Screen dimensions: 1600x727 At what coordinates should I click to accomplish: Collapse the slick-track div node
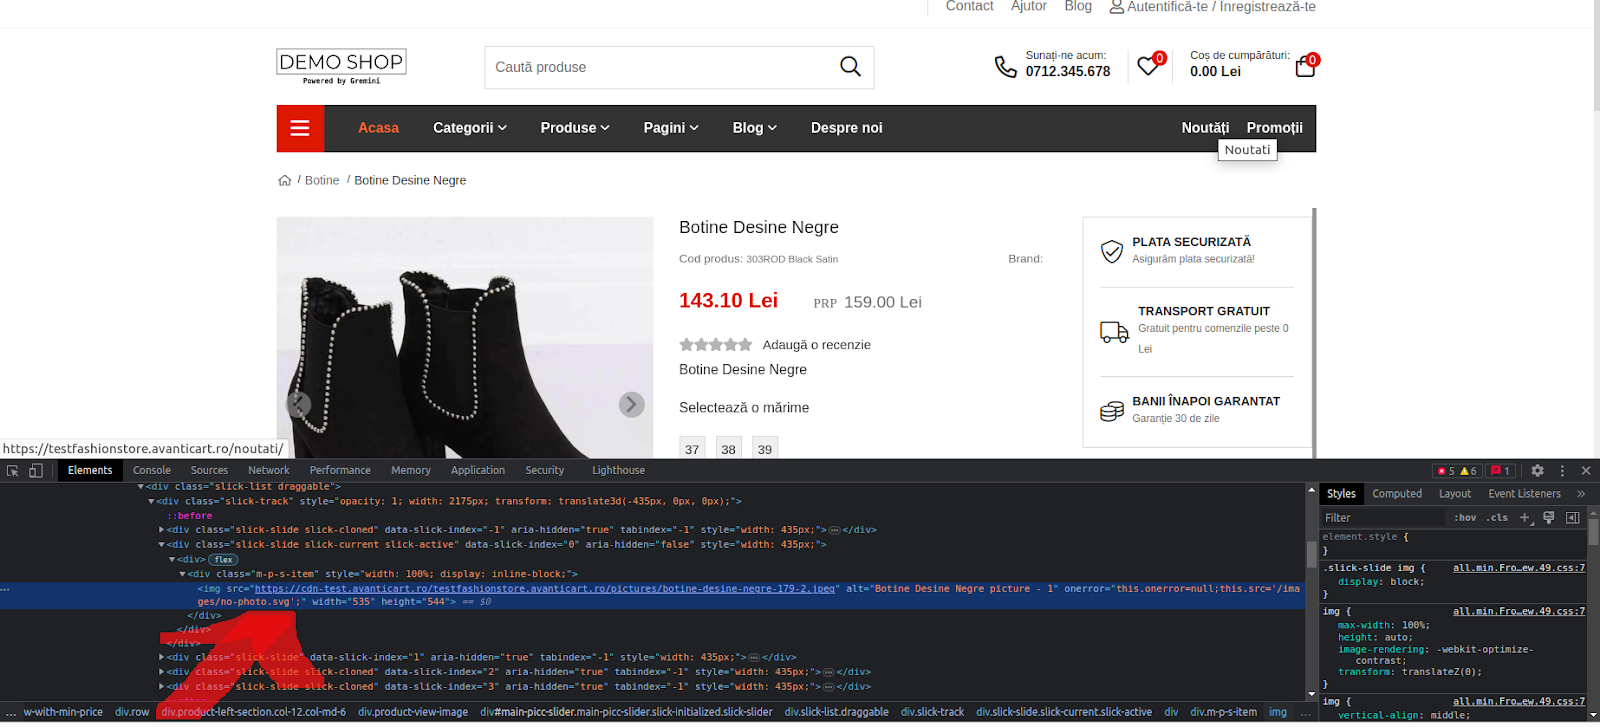(151, 502)
